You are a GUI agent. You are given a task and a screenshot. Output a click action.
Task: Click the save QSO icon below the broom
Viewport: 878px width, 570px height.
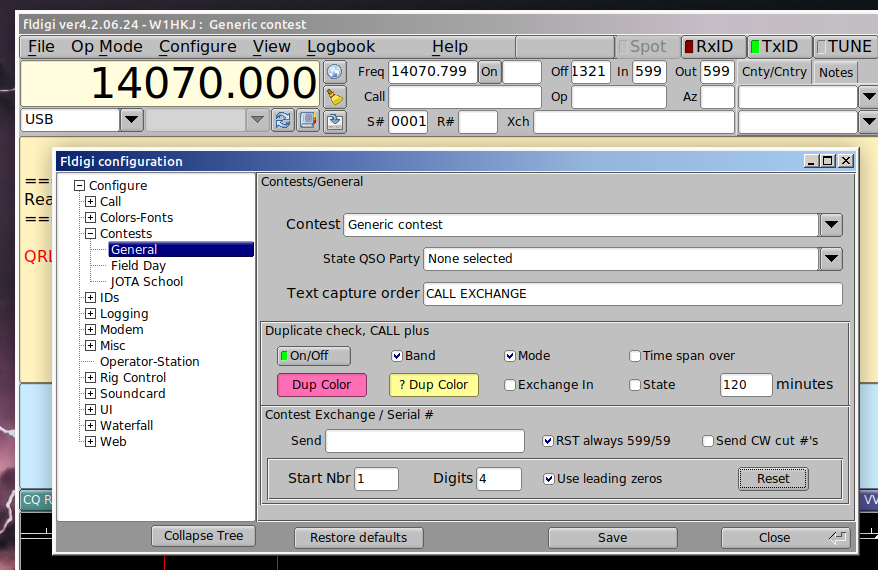pyautogui.click(x=335, y=121)
